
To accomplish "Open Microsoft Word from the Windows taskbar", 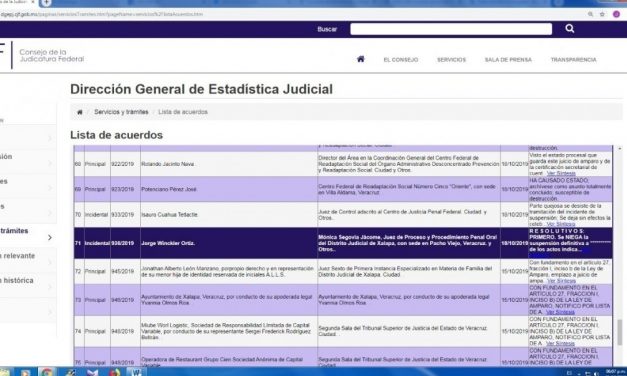I will (136, 372).
